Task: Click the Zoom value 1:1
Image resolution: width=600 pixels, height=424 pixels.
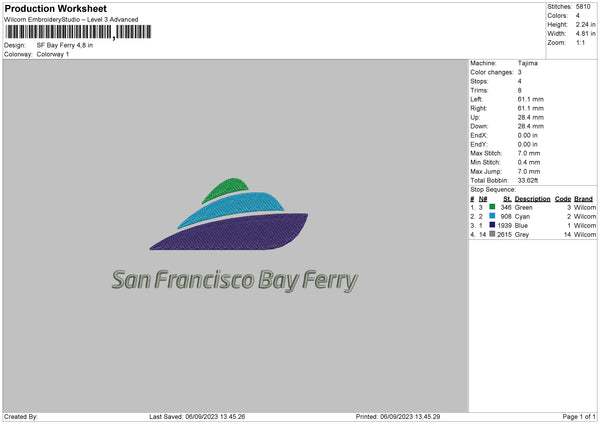Action: click(580, 42)
